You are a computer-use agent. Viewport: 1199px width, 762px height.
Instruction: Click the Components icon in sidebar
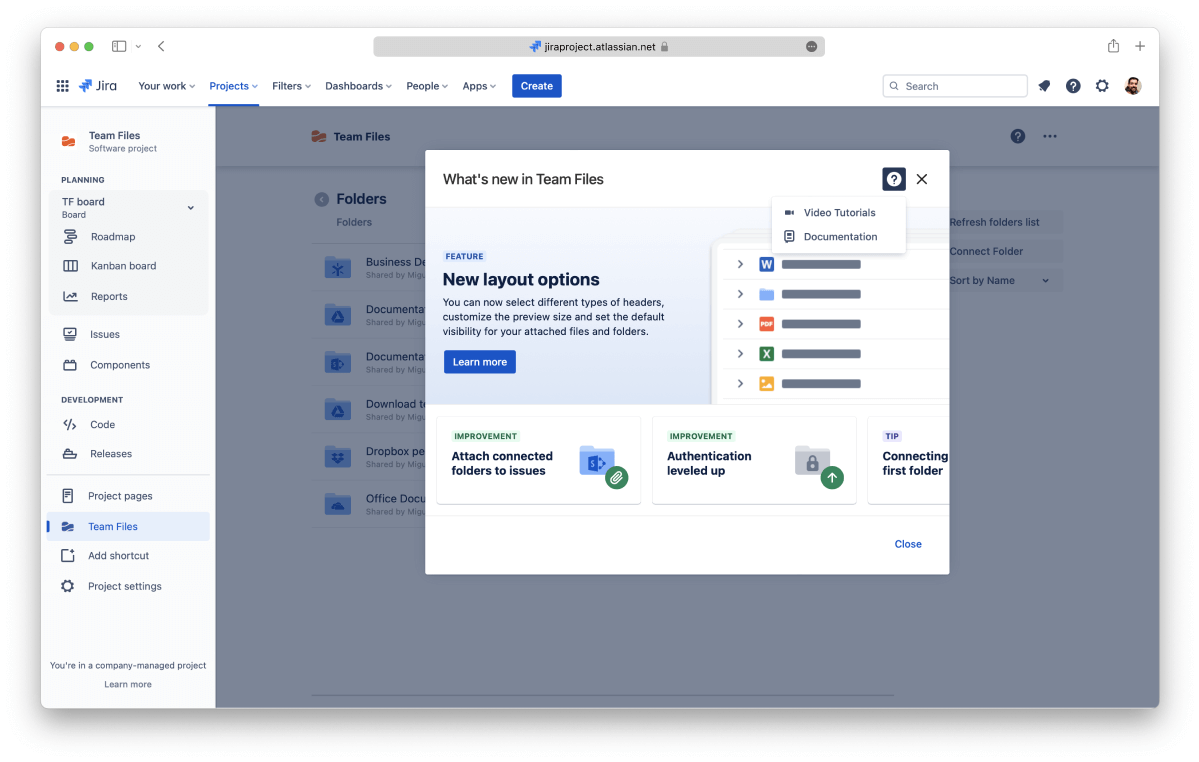(x=70, y=365)
